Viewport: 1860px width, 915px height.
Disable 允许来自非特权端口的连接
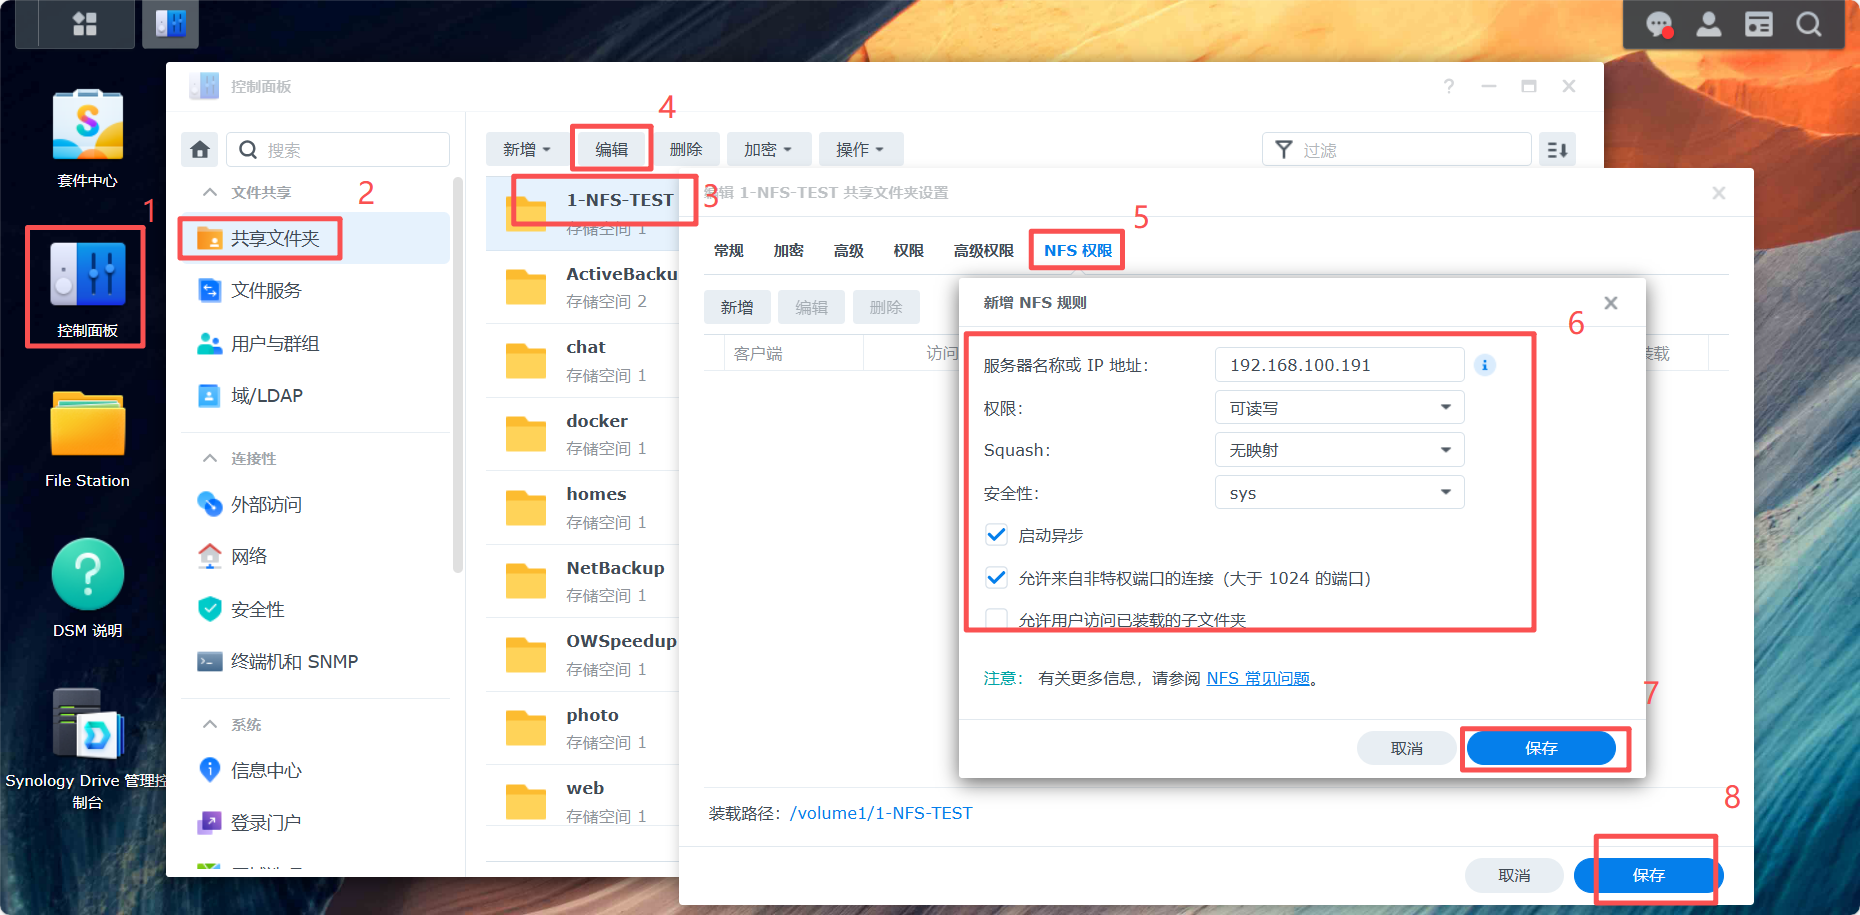click(x=996, y=578)
